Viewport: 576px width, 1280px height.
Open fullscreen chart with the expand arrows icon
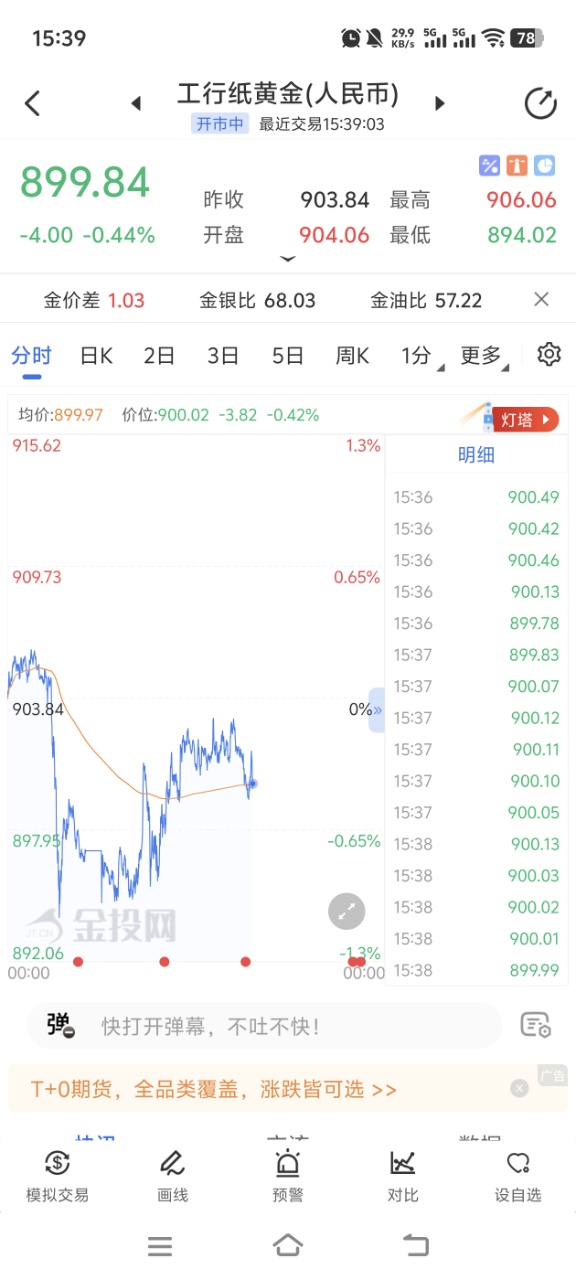(347, 911)
